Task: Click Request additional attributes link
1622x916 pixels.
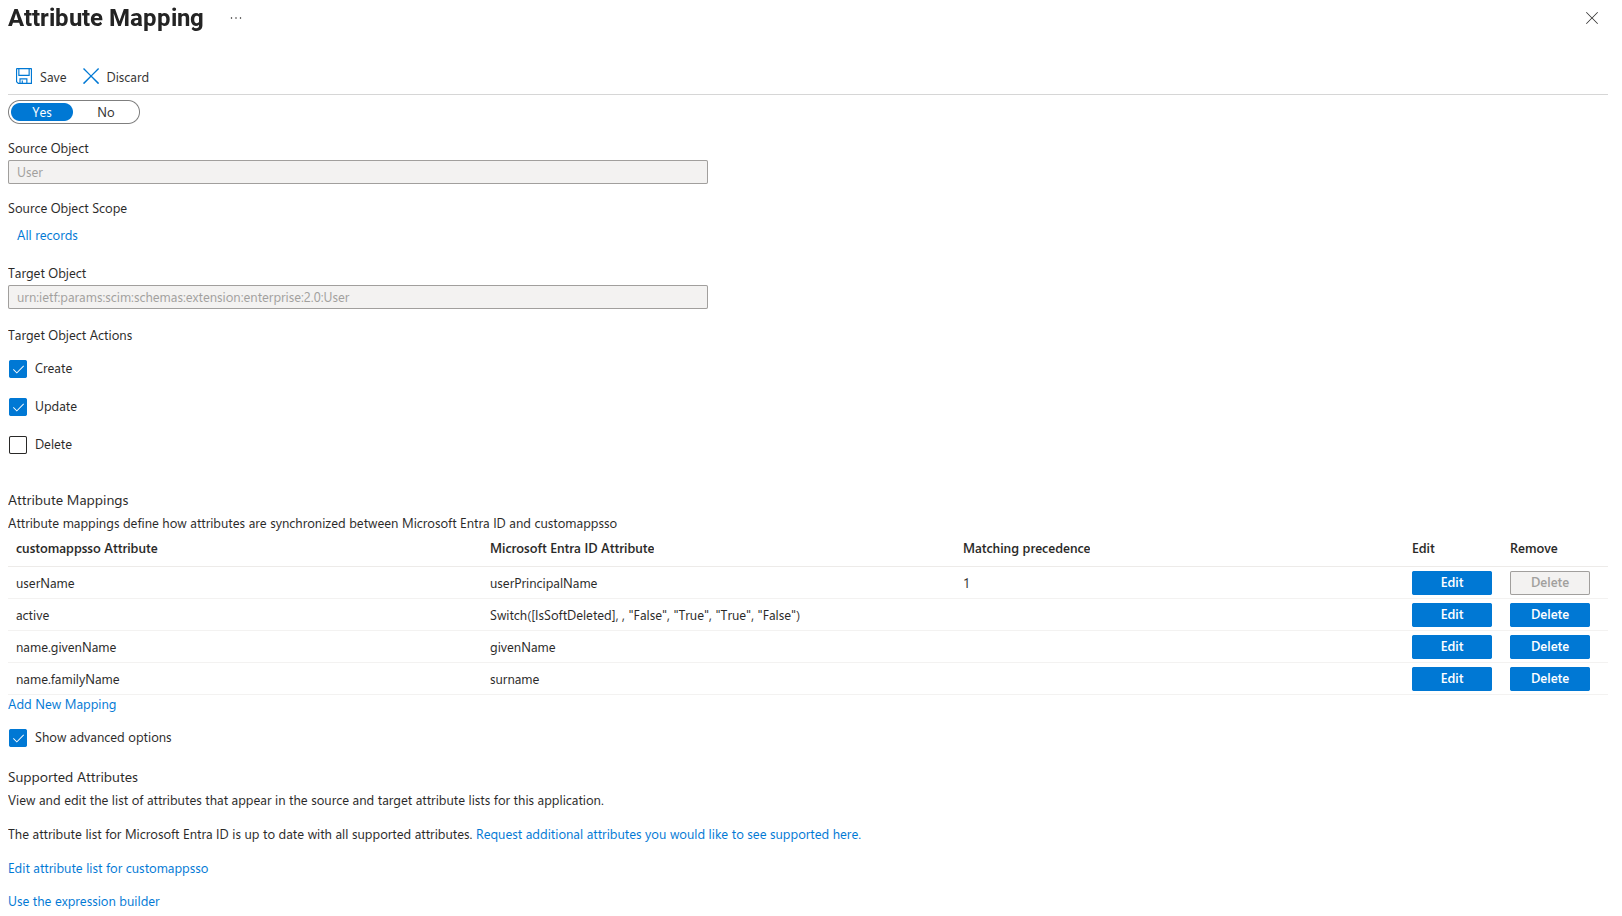Action: click(x=668, y=835)
